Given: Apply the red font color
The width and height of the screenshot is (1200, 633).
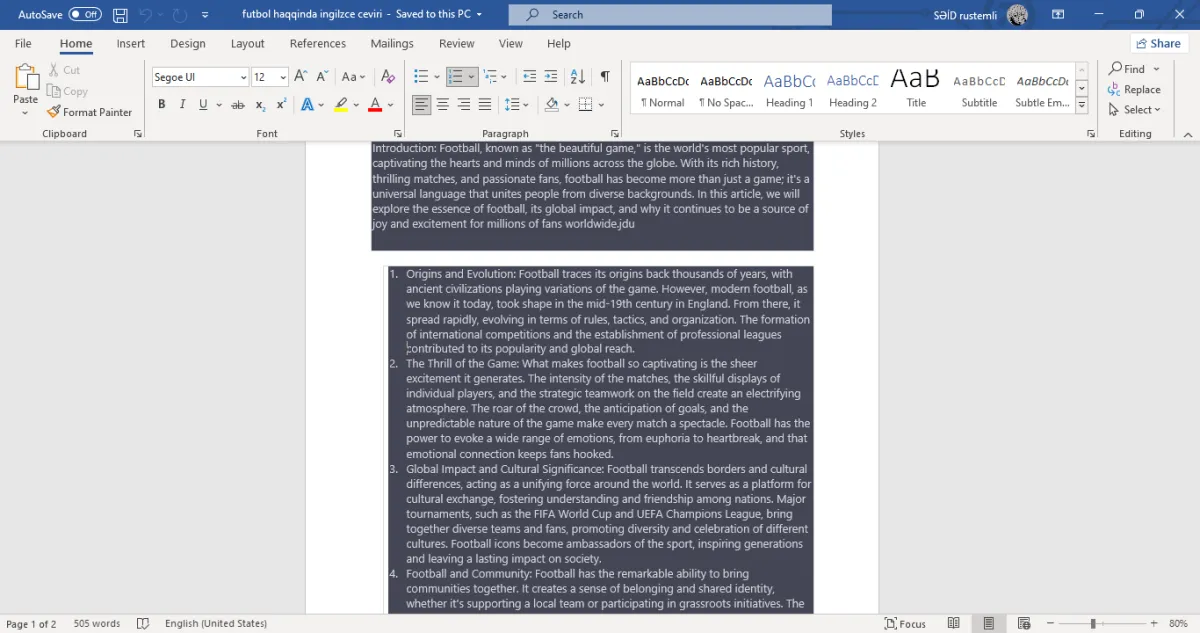Looking at the screenshot, I should [375, 105].
